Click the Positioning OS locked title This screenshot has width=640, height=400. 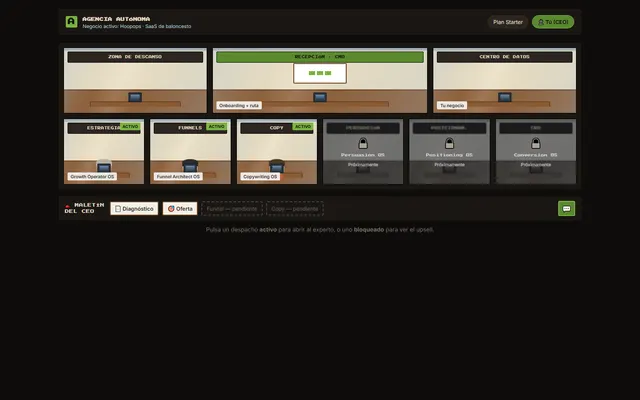pyautogui.click(x=449, y=155)
